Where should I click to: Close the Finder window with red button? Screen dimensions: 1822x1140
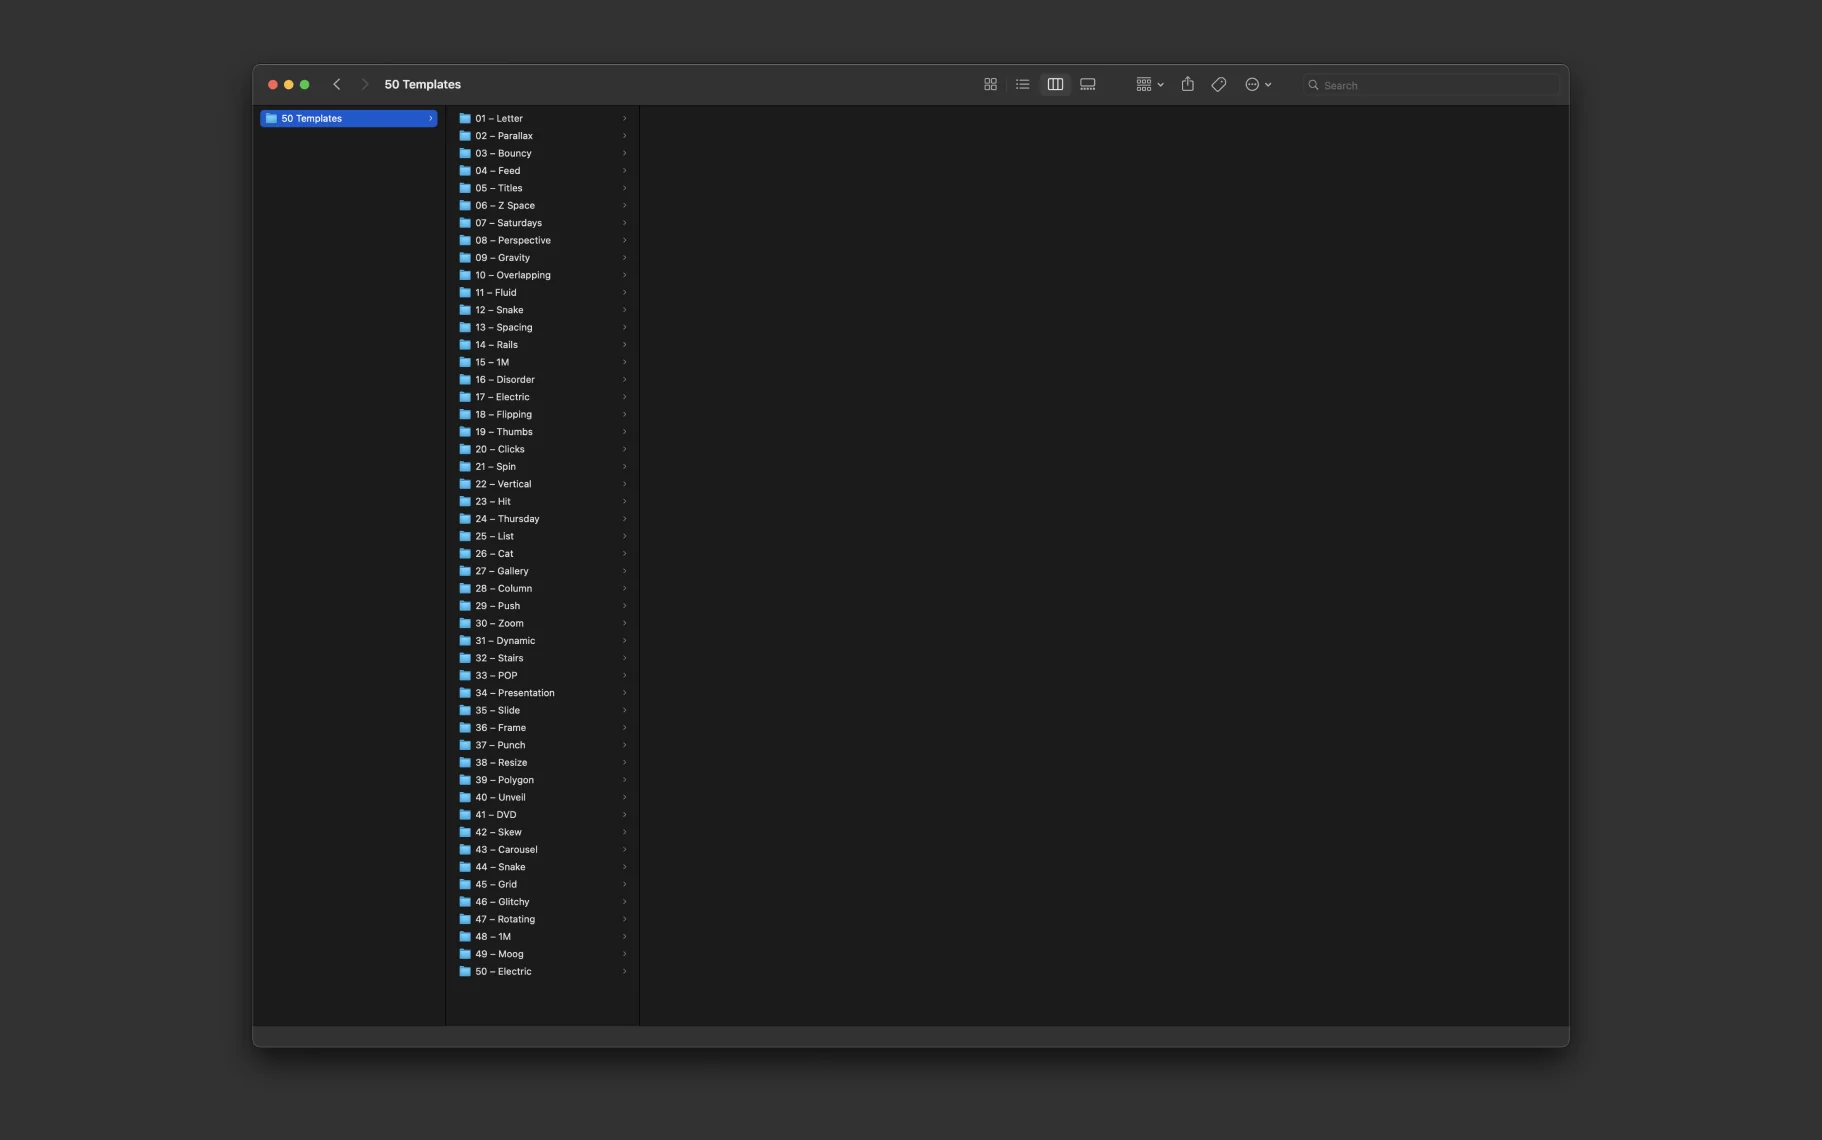point(272,85)
